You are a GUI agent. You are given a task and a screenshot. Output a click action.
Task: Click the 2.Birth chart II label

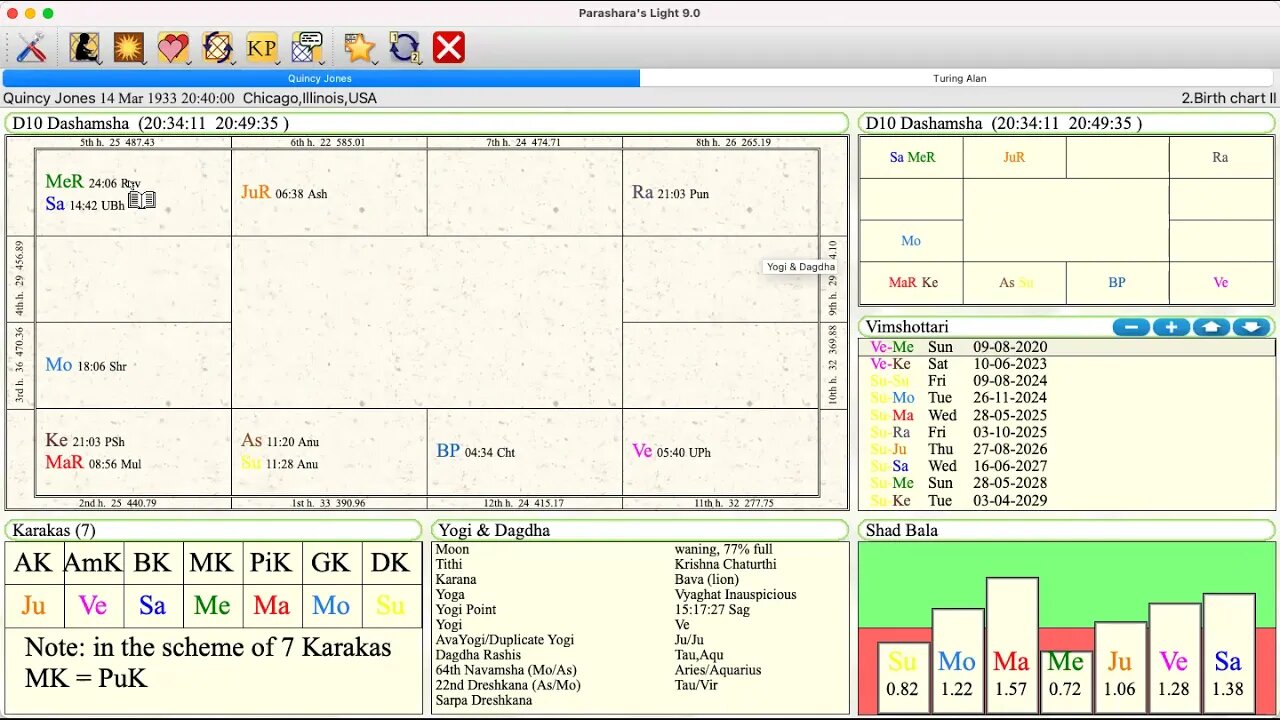(1229, 98)
